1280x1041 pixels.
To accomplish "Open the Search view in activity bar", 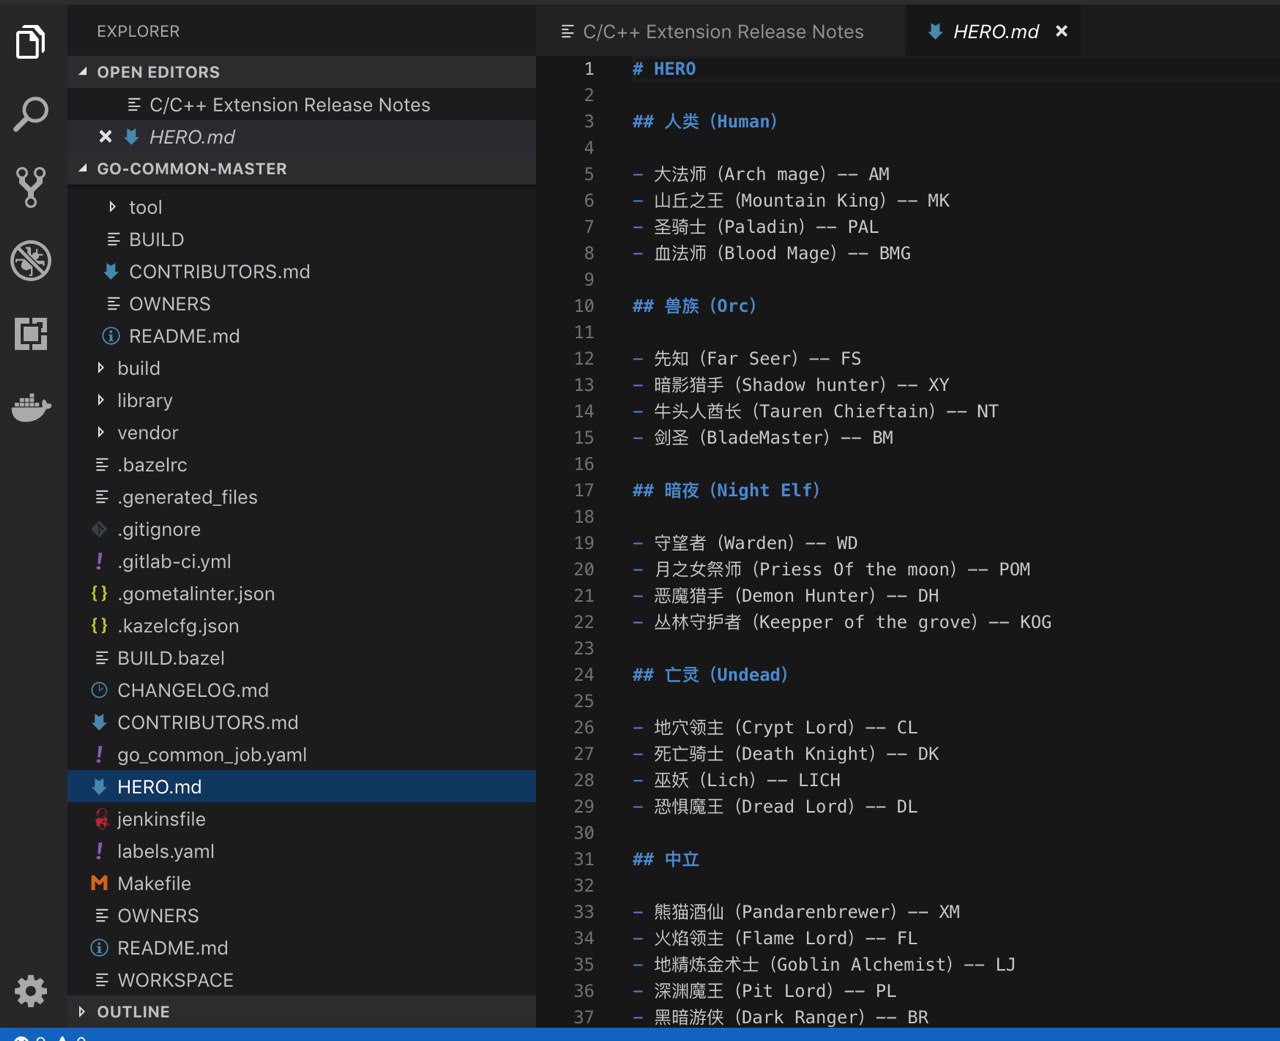I will click(31, 114).
